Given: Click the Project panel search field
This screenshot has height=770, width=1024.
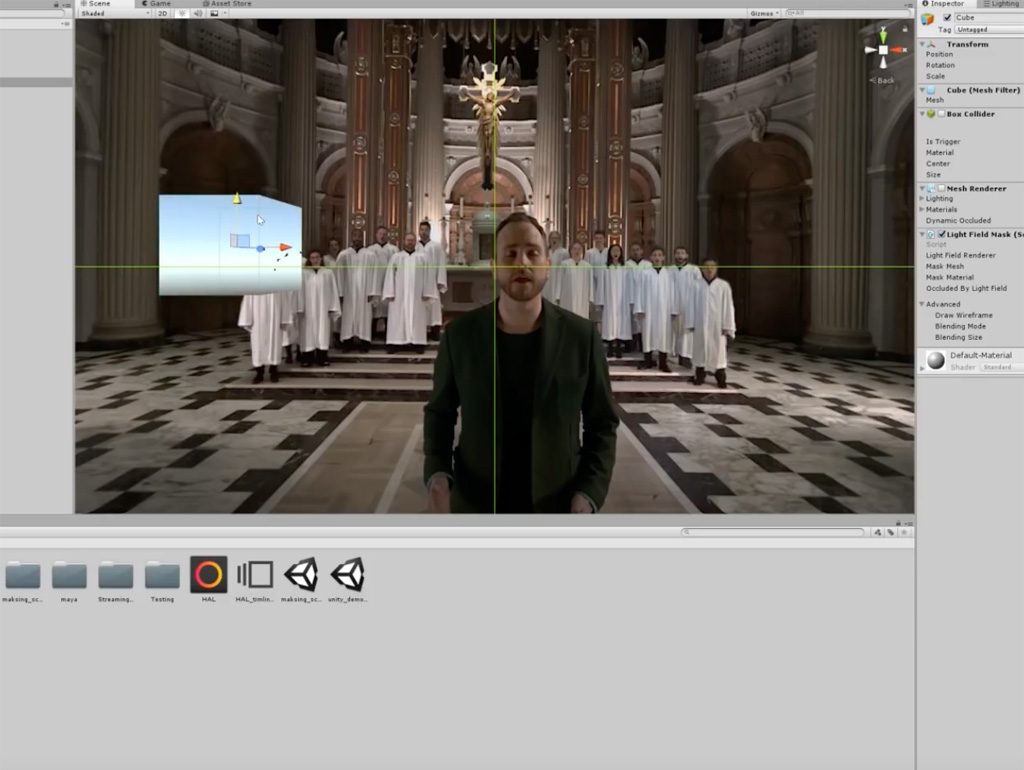Looking at the screenshot, I should [773, 532].
